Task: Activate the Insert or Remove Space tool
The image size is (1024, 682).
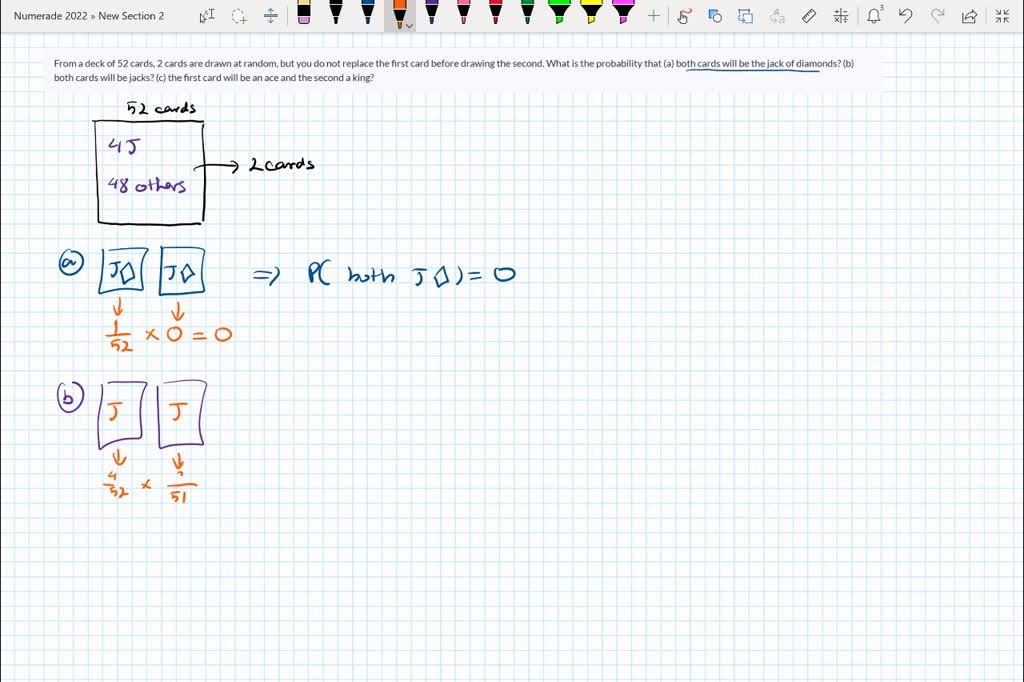Action: pyautogui.click(x=271, y=16)
